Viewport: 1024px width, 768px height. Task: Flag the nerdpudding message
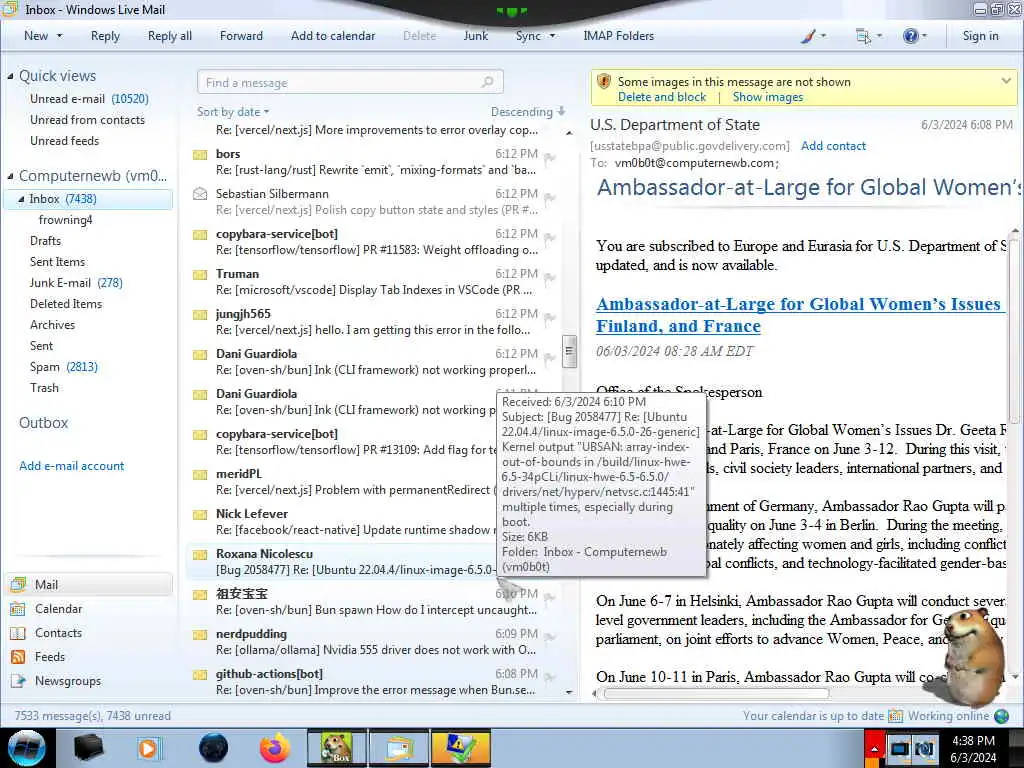click(551, 637)
